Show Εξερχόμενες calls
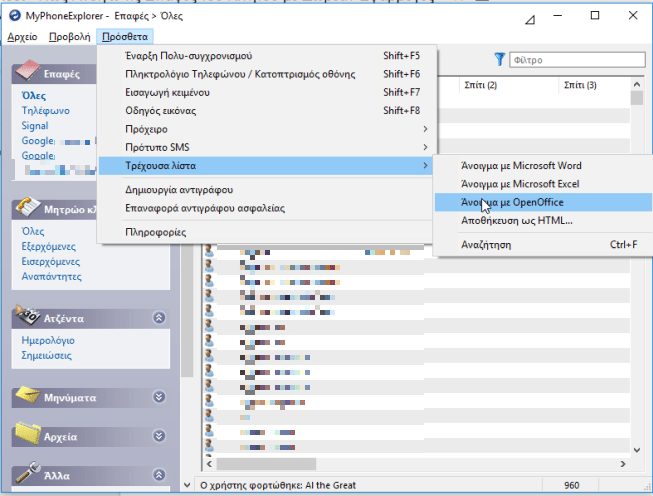The height and width of the screenshot is (496, 653). click(x=49, y=247)
